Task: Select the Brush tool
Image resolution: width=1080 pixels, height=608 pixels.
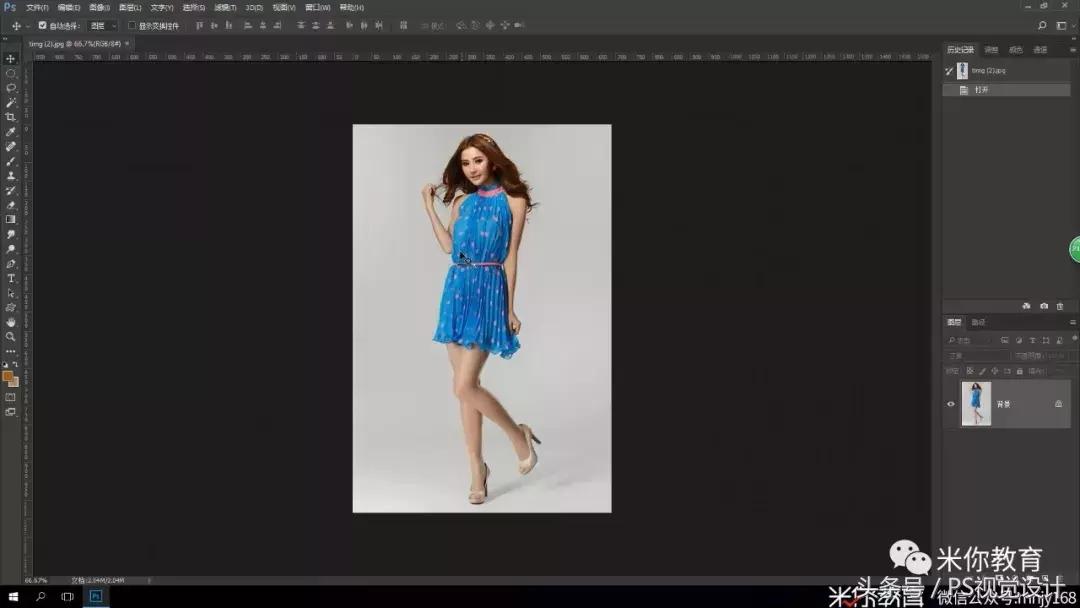Action: (x=11, y=161)
